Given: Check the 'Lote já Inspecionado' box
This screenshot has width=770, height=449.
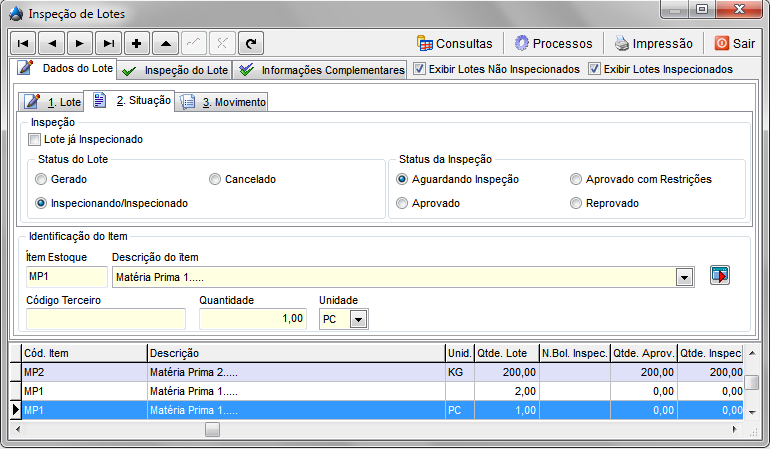Looking at the screenshot, I should point(36,140).
